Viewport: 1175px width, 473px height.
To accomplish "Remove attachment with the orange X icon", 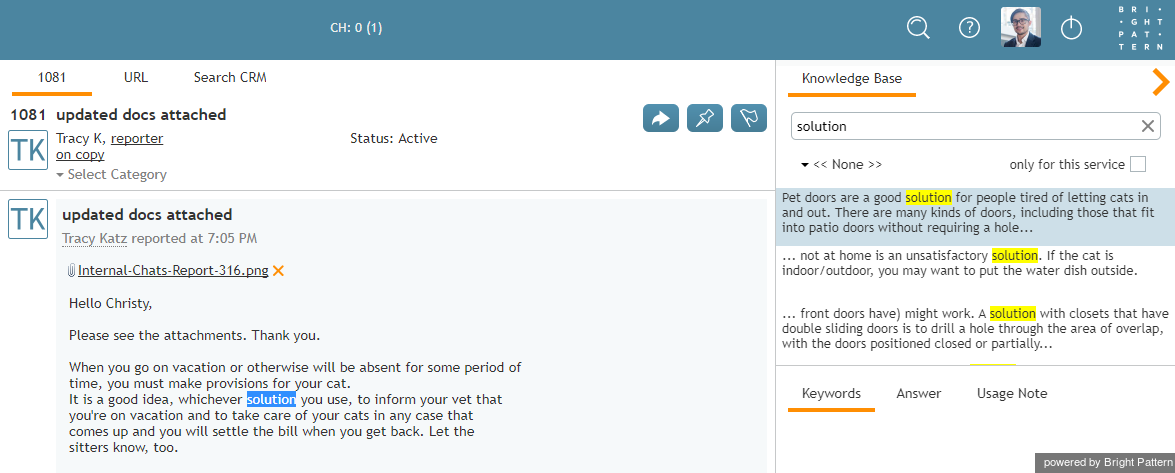I will point(278,271).
